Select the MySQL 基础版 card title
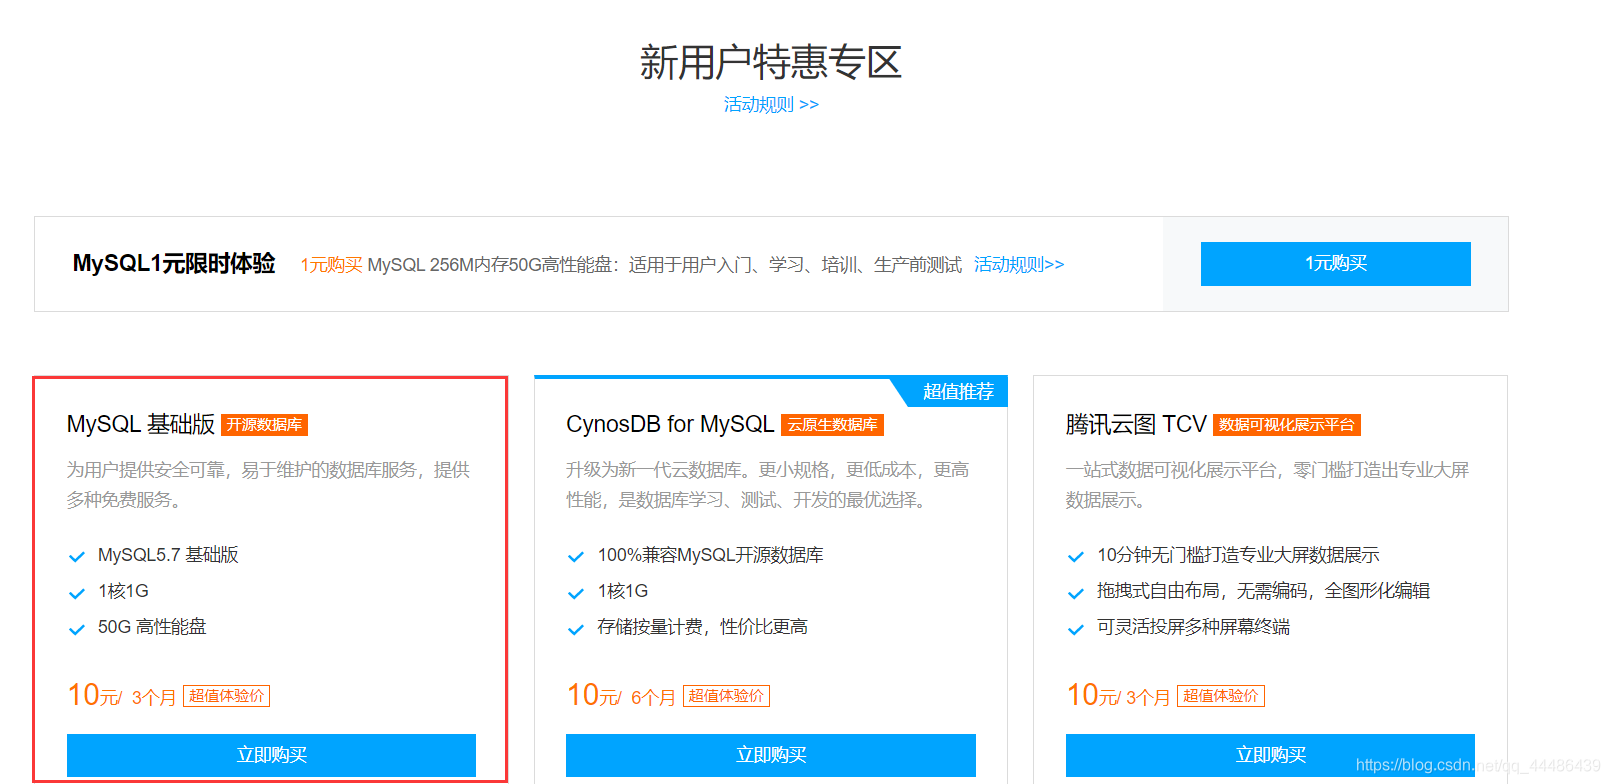Screen dimensions: 1610x784 click(x=141, y=424)
